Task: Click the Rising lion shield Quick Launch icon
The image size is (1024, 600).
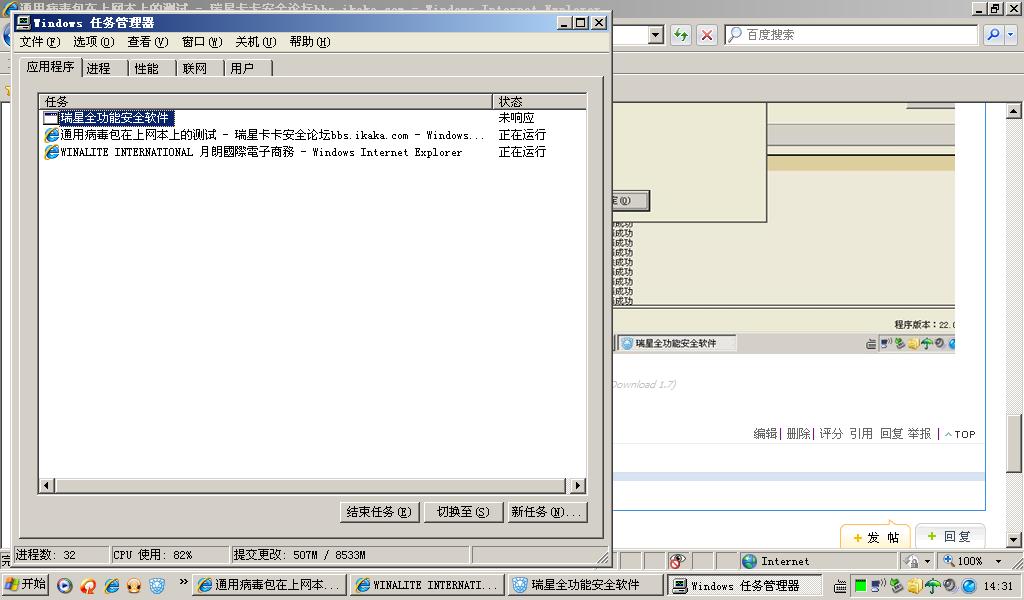Action: [x=157, y=586]
